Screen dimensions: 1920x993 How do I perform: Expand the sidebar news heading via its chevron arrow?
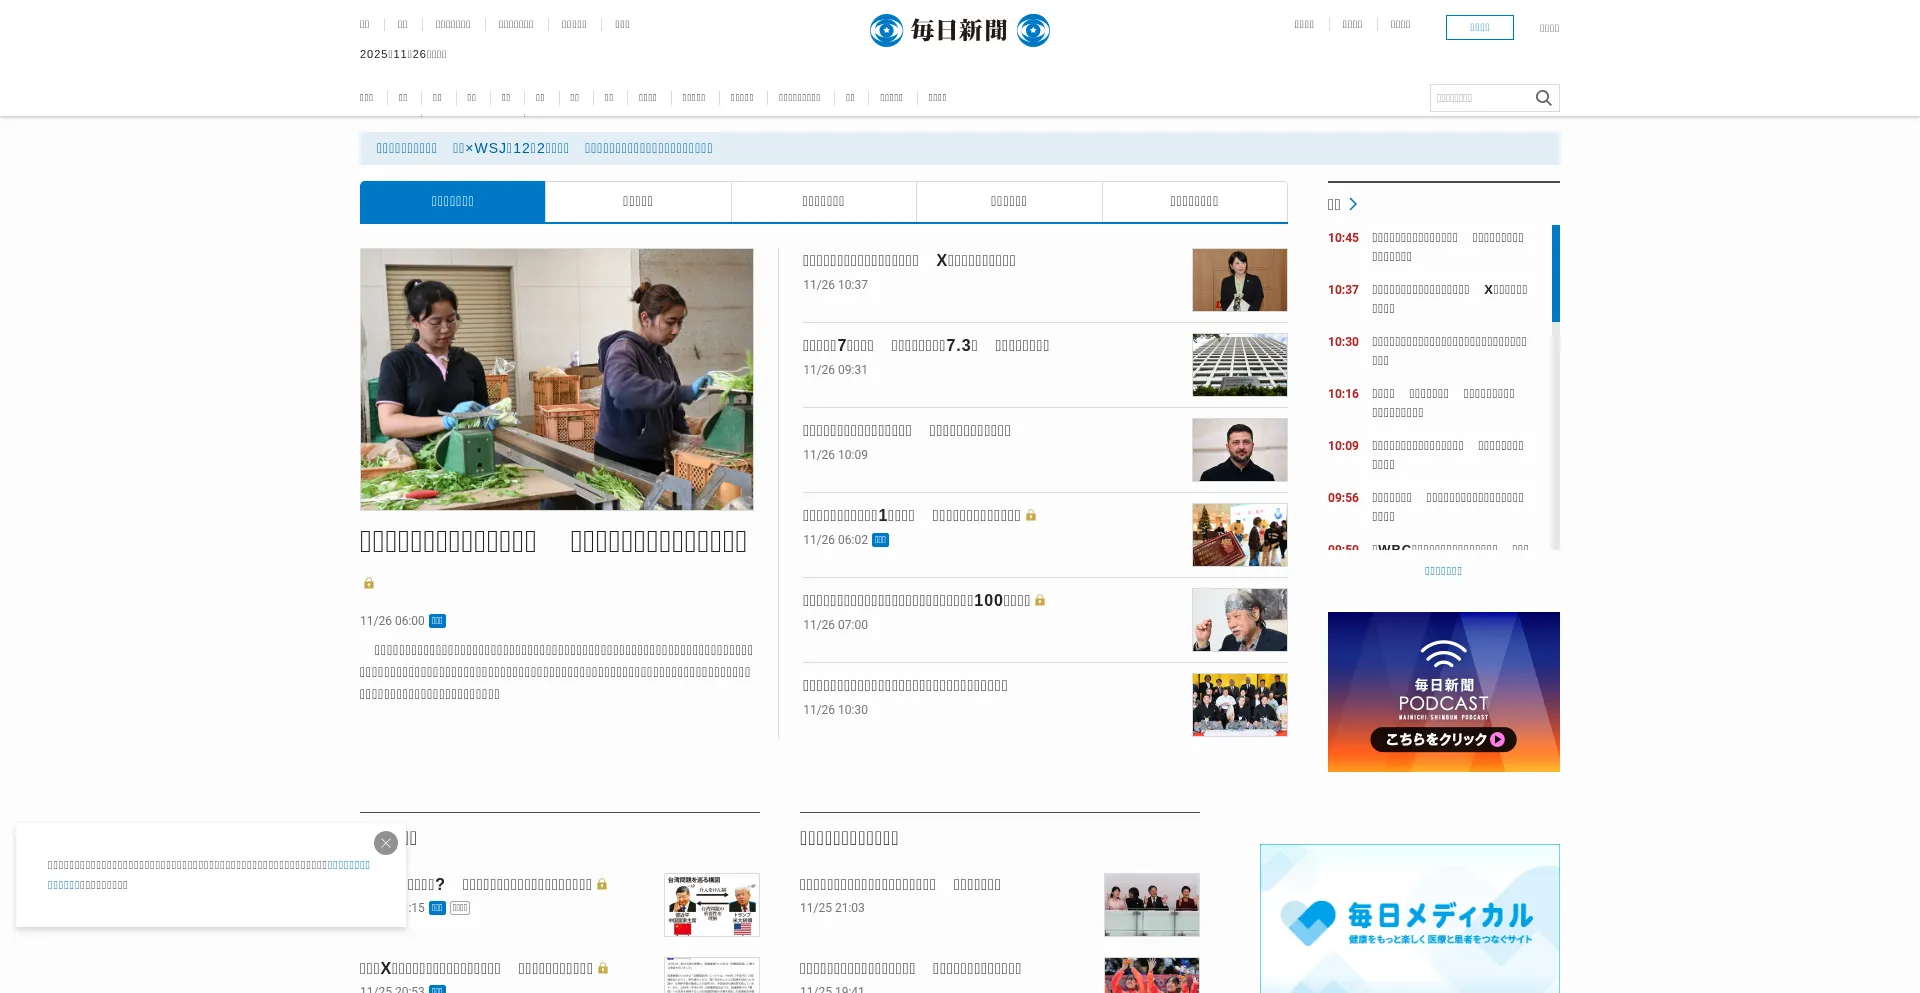[x=1353, y=204]
